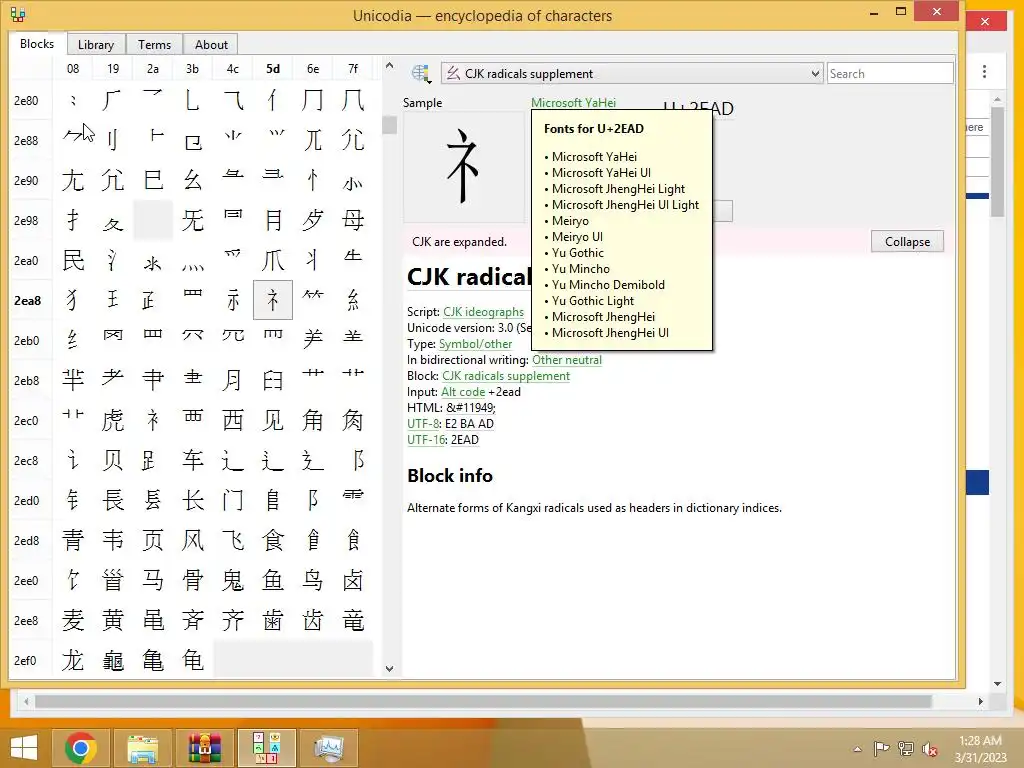Select character 母 in row 2e98

click(353, 220)
